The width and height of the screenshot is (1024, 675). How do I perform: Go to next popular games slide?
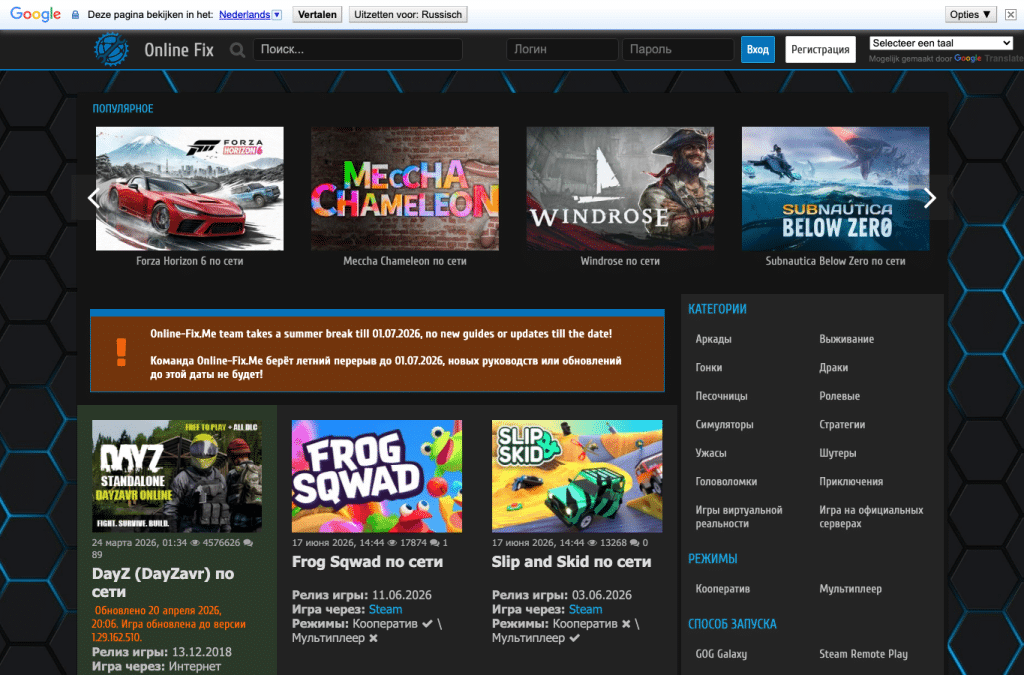tap(929, 198)
